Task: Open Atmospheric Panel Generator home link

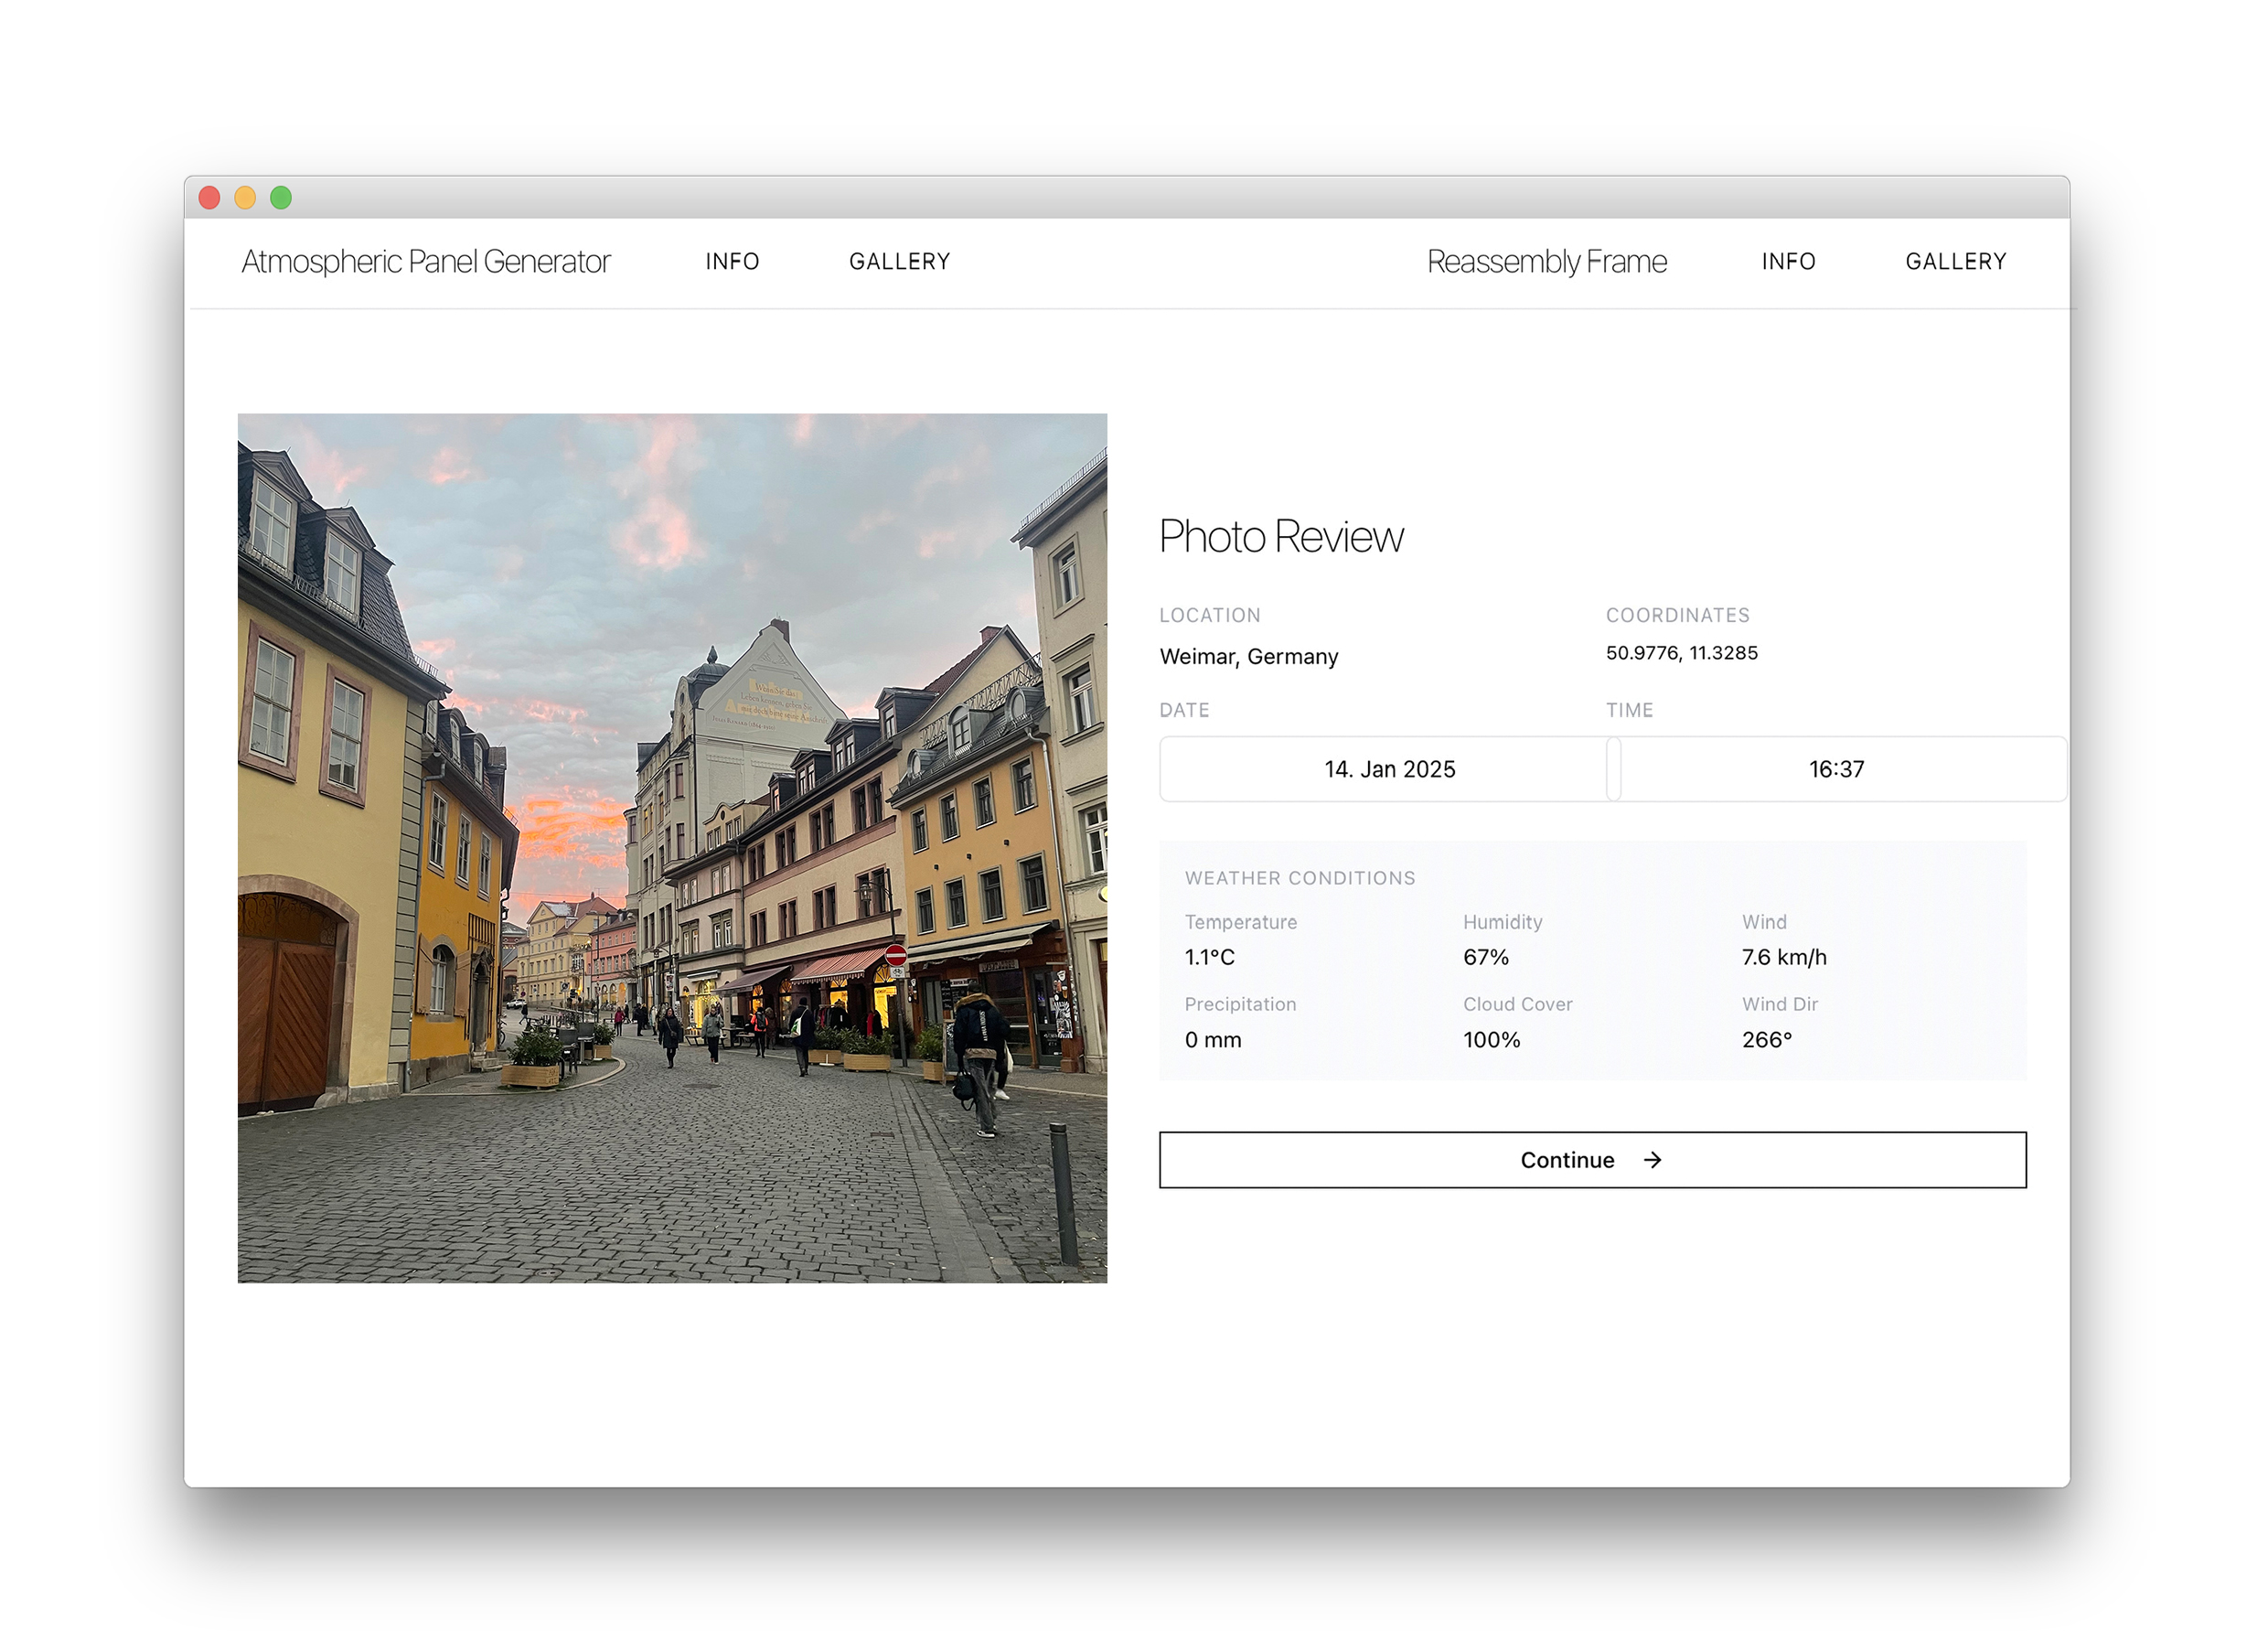Action: point(425,262)
